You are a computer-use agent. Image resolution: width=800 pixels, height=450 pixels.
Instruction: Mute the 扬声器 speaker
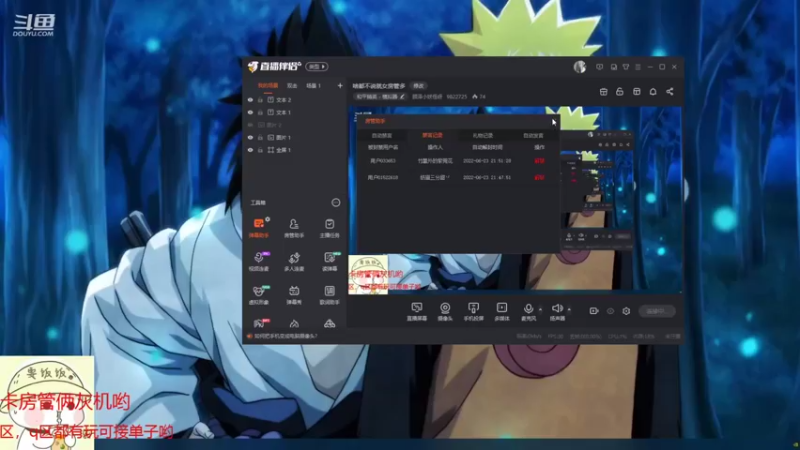tap(557, 309)
